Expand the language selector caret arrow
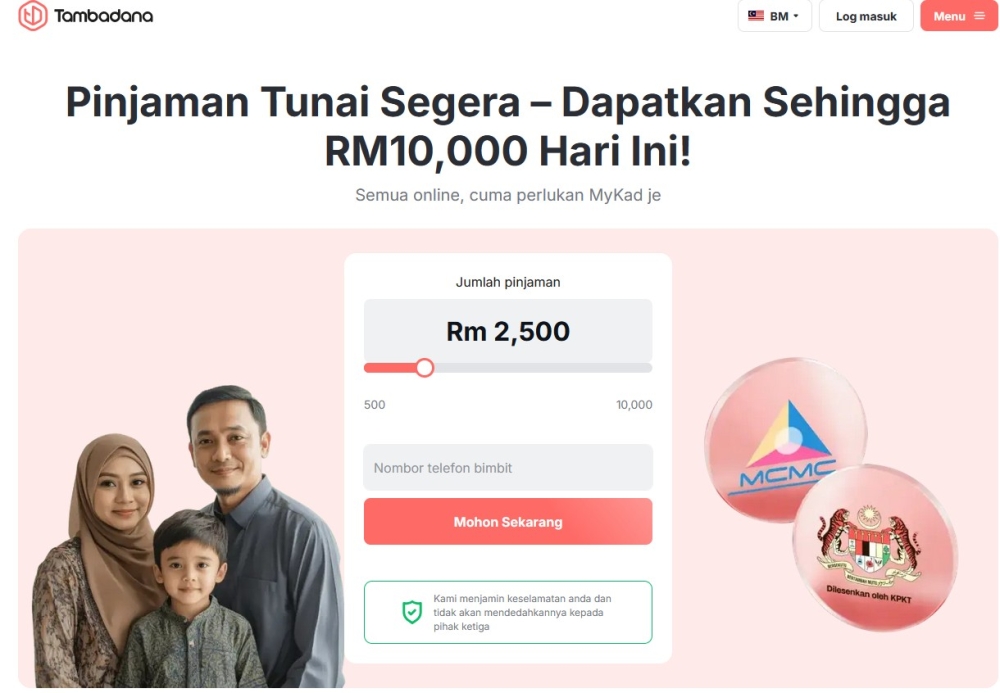This screenshot has height=693, width=1000. [x=796, y=16]
